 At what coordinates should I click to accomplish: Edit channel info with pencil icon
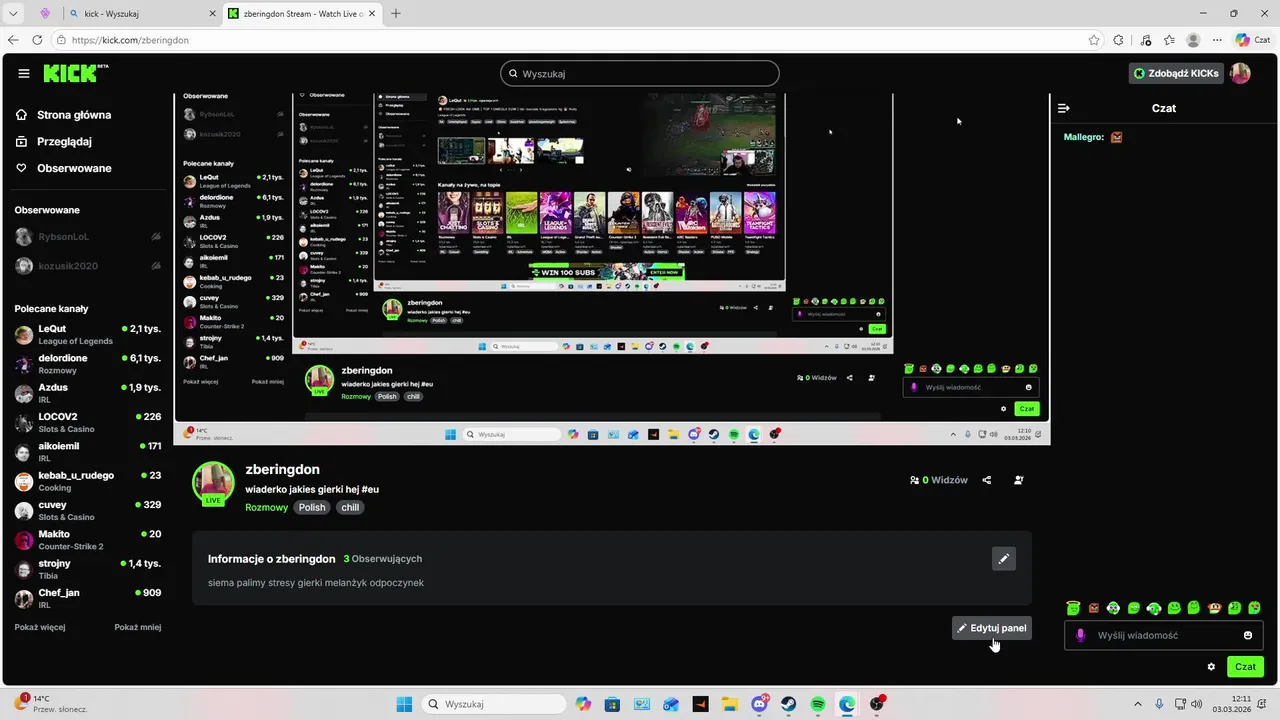[1004, 558]
